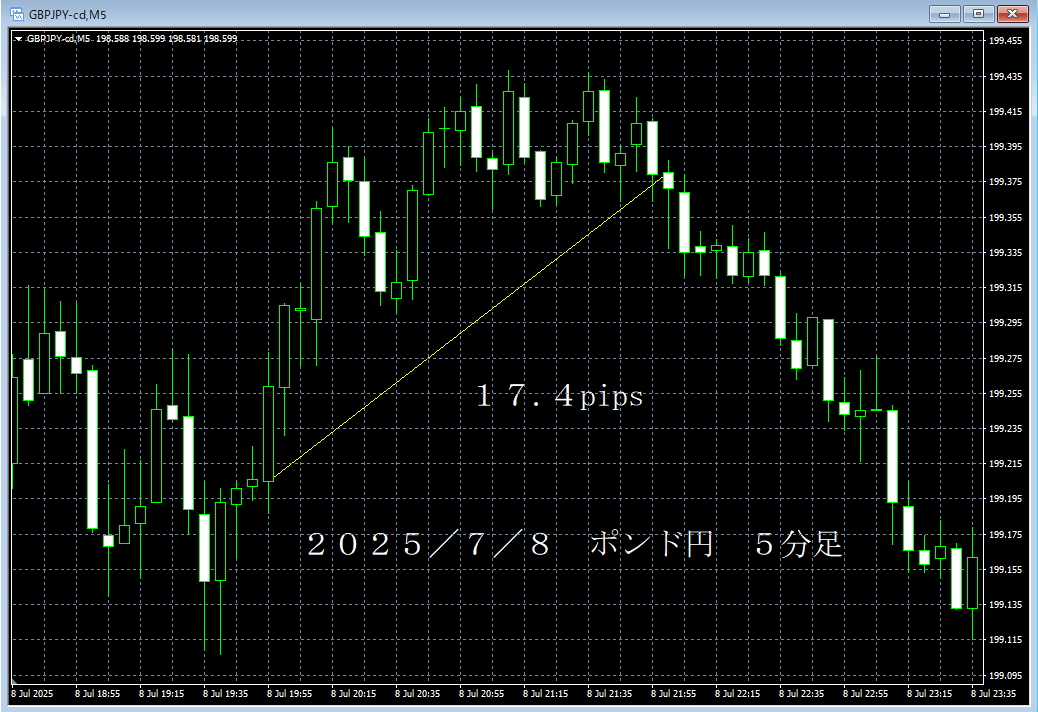Click the chart window icon in title bar

point(17,14)
